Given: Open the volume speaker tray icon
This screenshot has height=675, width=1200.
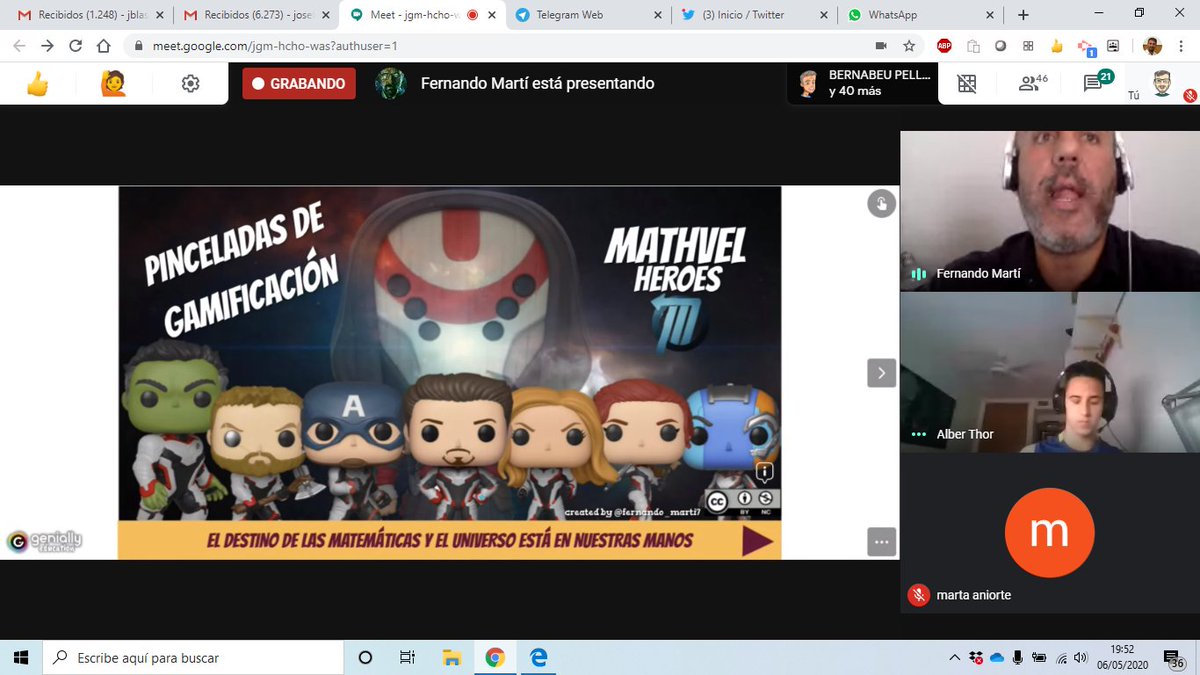Looking at the screenshot, I should [1082, 657].
